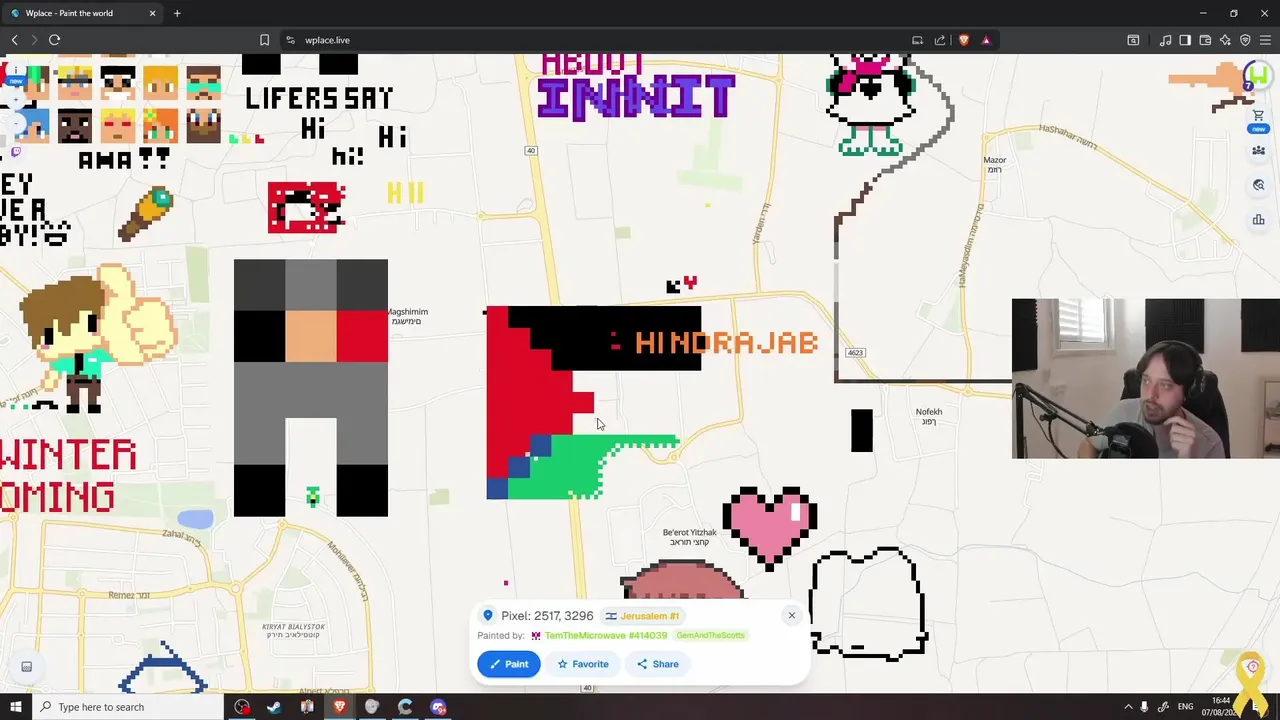Click the blue Paint button
This screenshot has height=720, width=1280.
coord(508,664)
